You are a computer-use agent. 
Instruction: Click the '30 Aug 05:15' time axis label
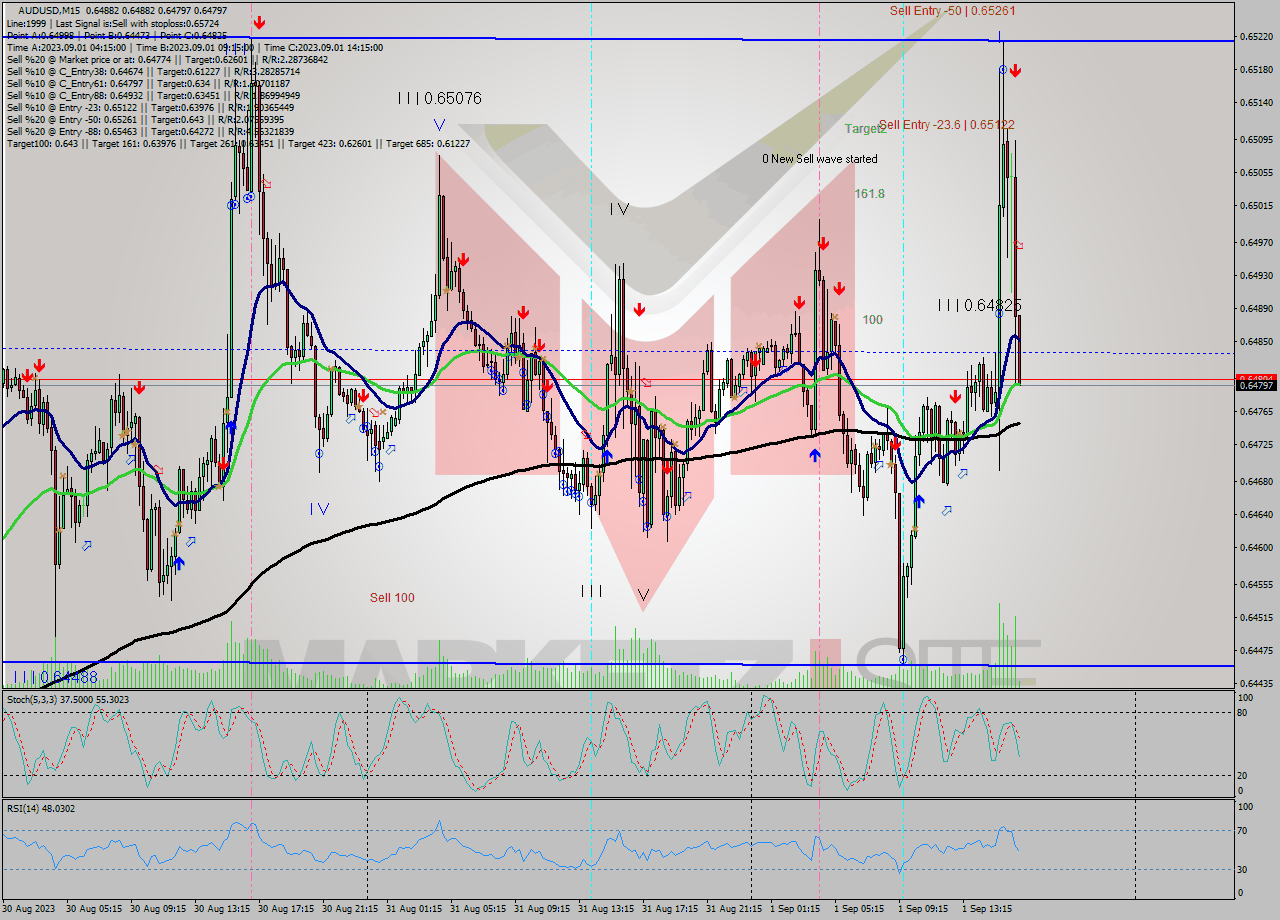pos(94,909)
